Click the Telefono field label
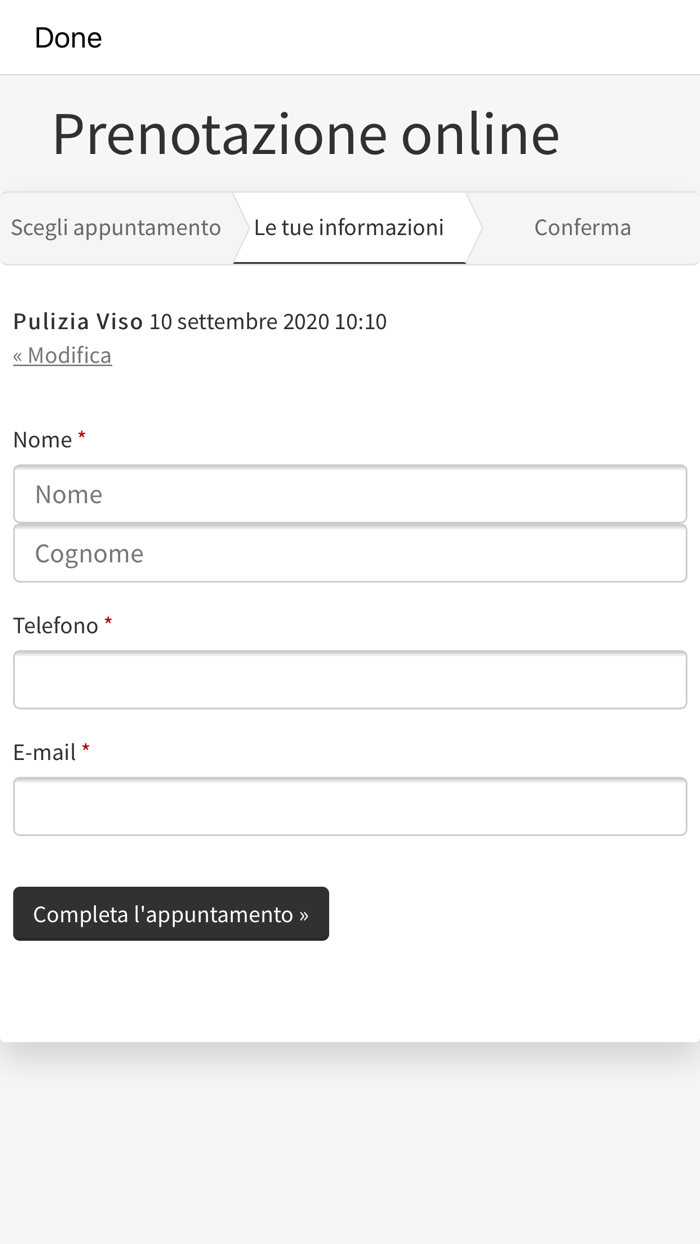 [x=55, y=626]
